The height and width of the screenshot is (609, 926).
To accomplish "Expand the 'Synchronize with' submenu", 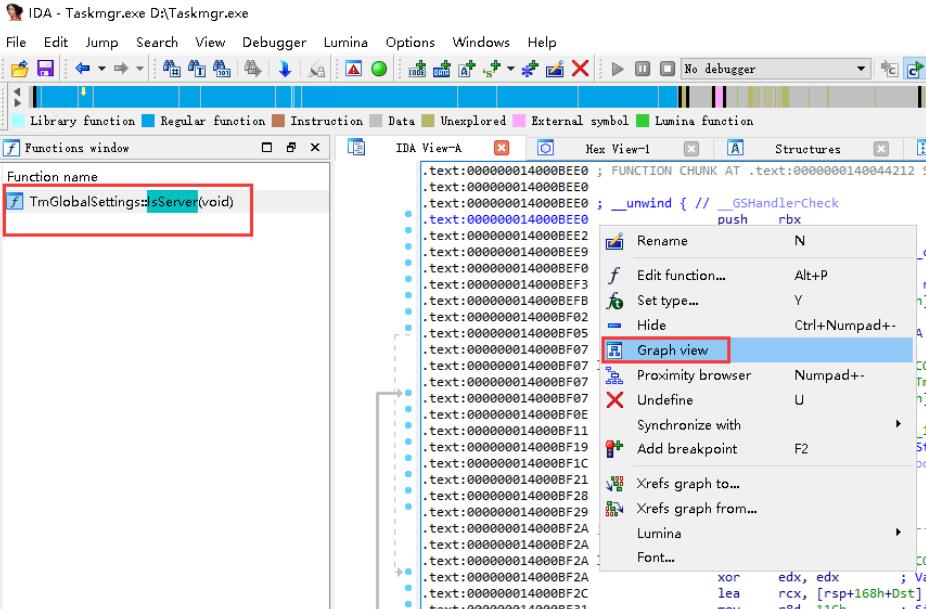I will 758,425.
